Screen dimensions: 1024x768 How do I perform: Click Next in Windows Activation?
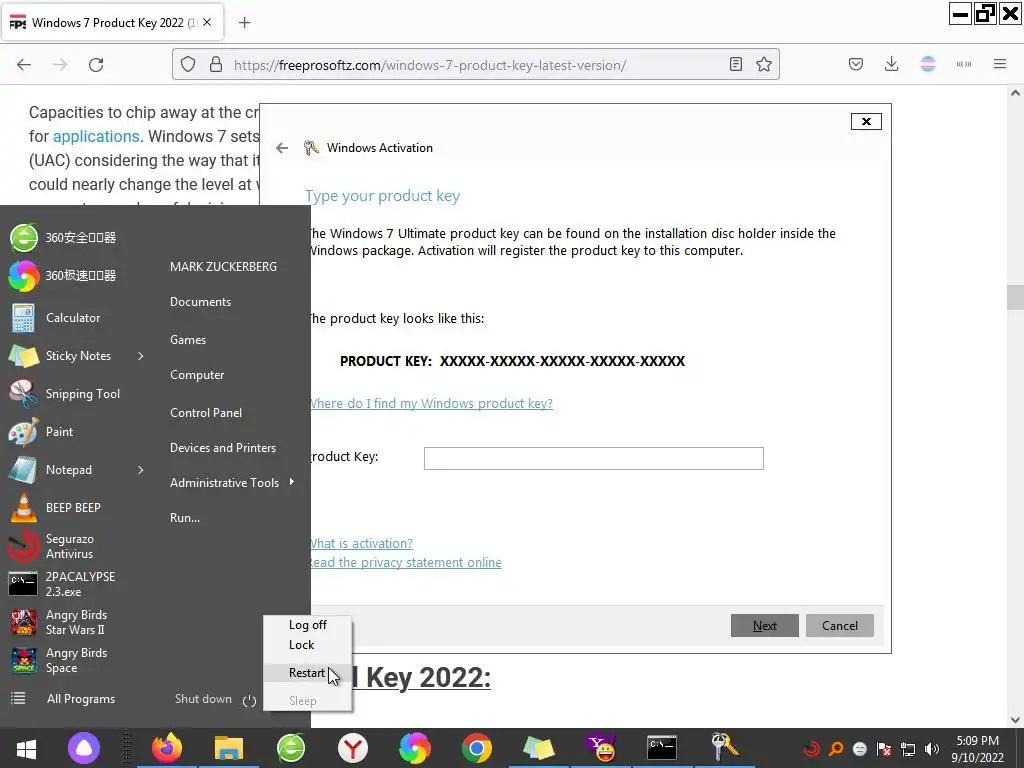click(x=765, y=626)
